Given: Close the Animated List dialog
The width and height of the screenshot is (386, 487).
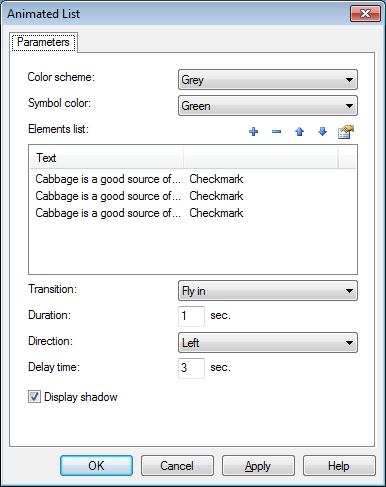Looking at the screenshot, I should [x=365, y=14].
